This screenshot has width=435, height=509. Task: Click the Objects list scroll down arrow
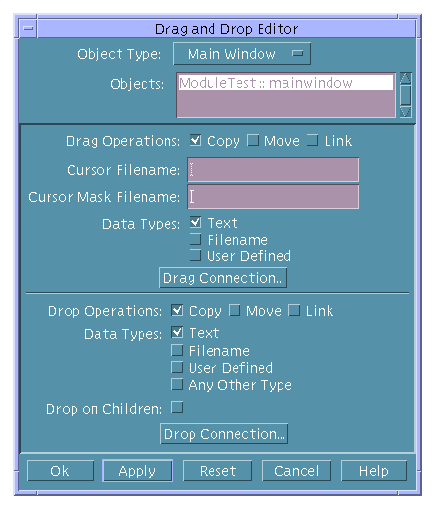point(406,111)
